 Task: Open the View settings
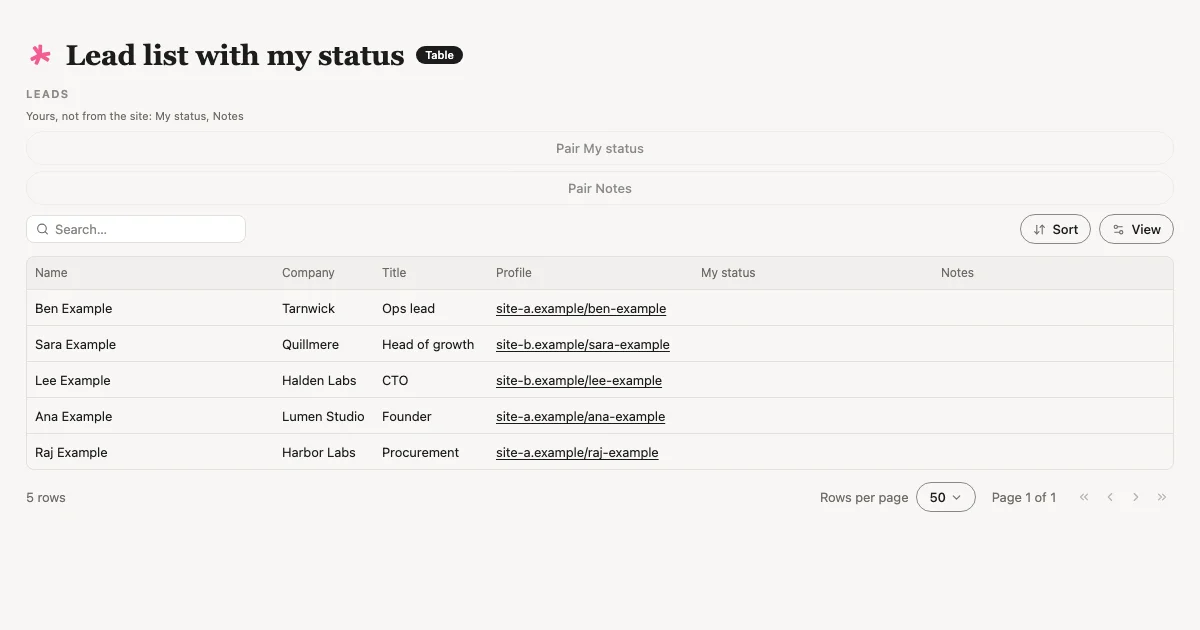point(1136,229)
